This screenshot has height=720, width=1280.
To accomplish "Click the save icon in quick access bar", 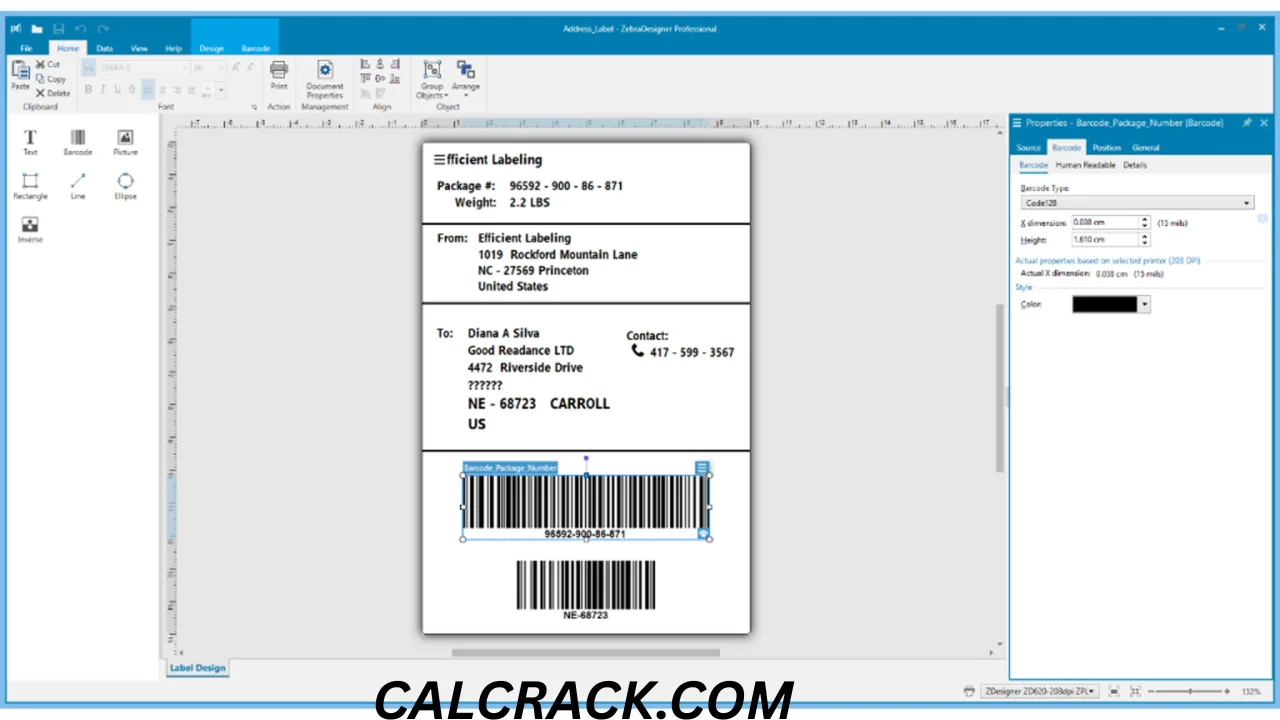I will tap(59, 29).
